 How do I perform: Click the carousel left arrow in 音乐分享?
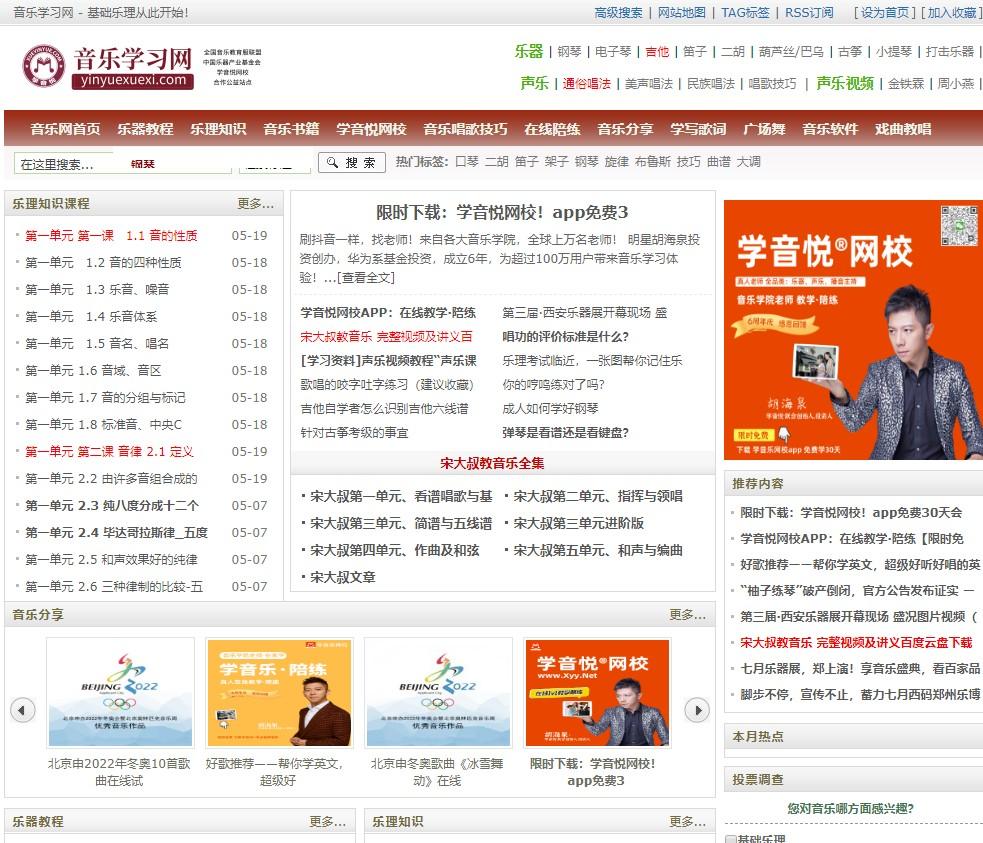point(23,710)
